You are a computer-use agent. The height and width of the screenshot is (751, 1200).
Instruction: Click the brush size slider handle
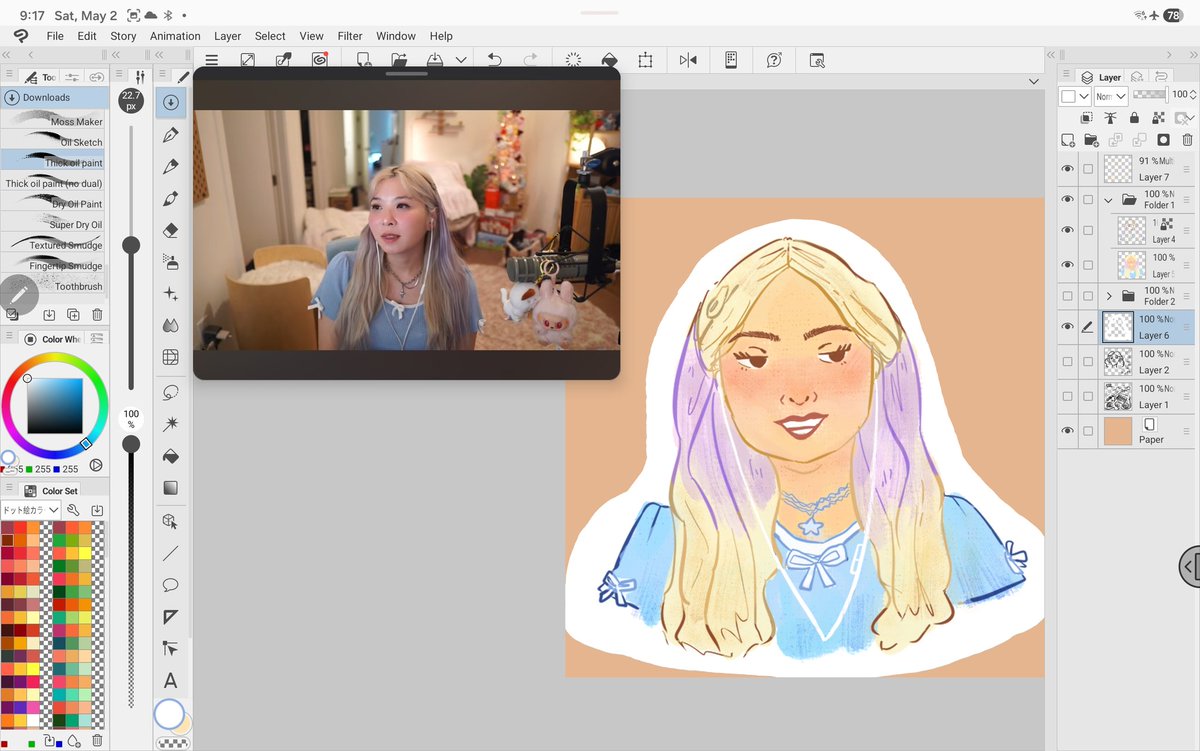[x=131, y=245]
